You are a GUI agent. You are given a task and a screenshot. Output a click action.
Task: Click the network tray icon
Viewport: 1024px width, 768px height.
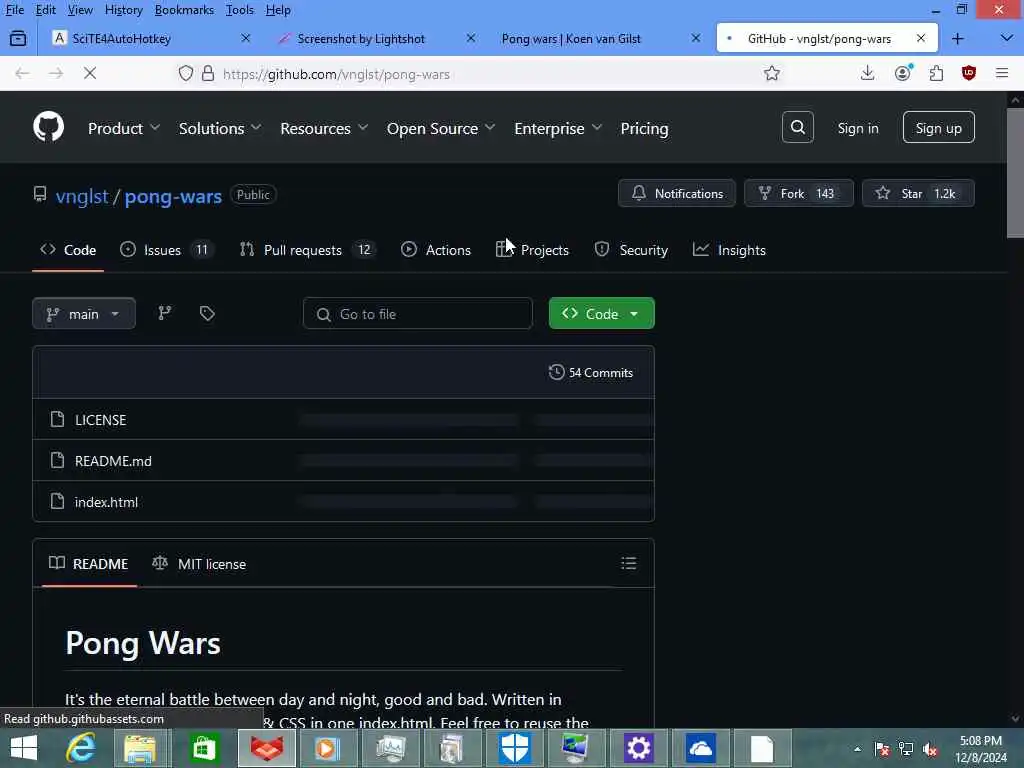[x=906, y=749]
